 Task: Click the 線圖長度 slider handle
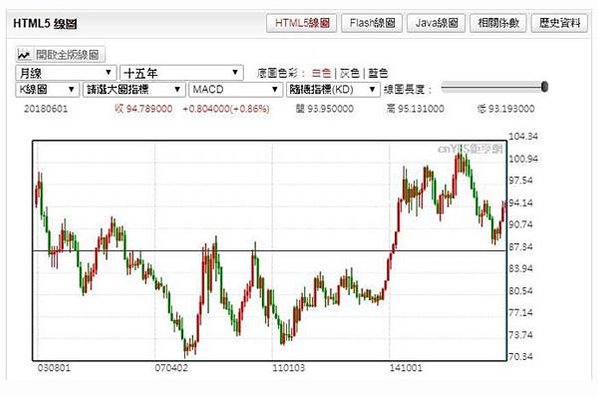coord(545,87)
